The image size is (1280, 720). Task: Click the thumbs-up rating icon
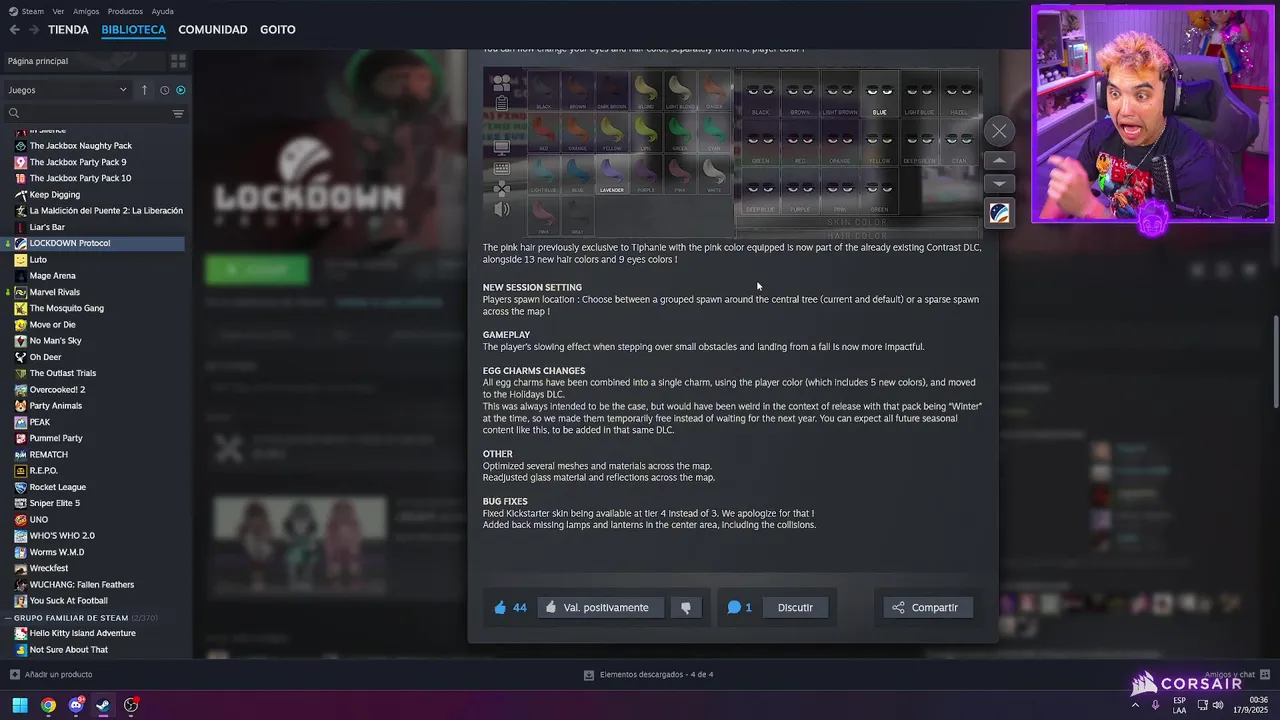pos(500,607)
